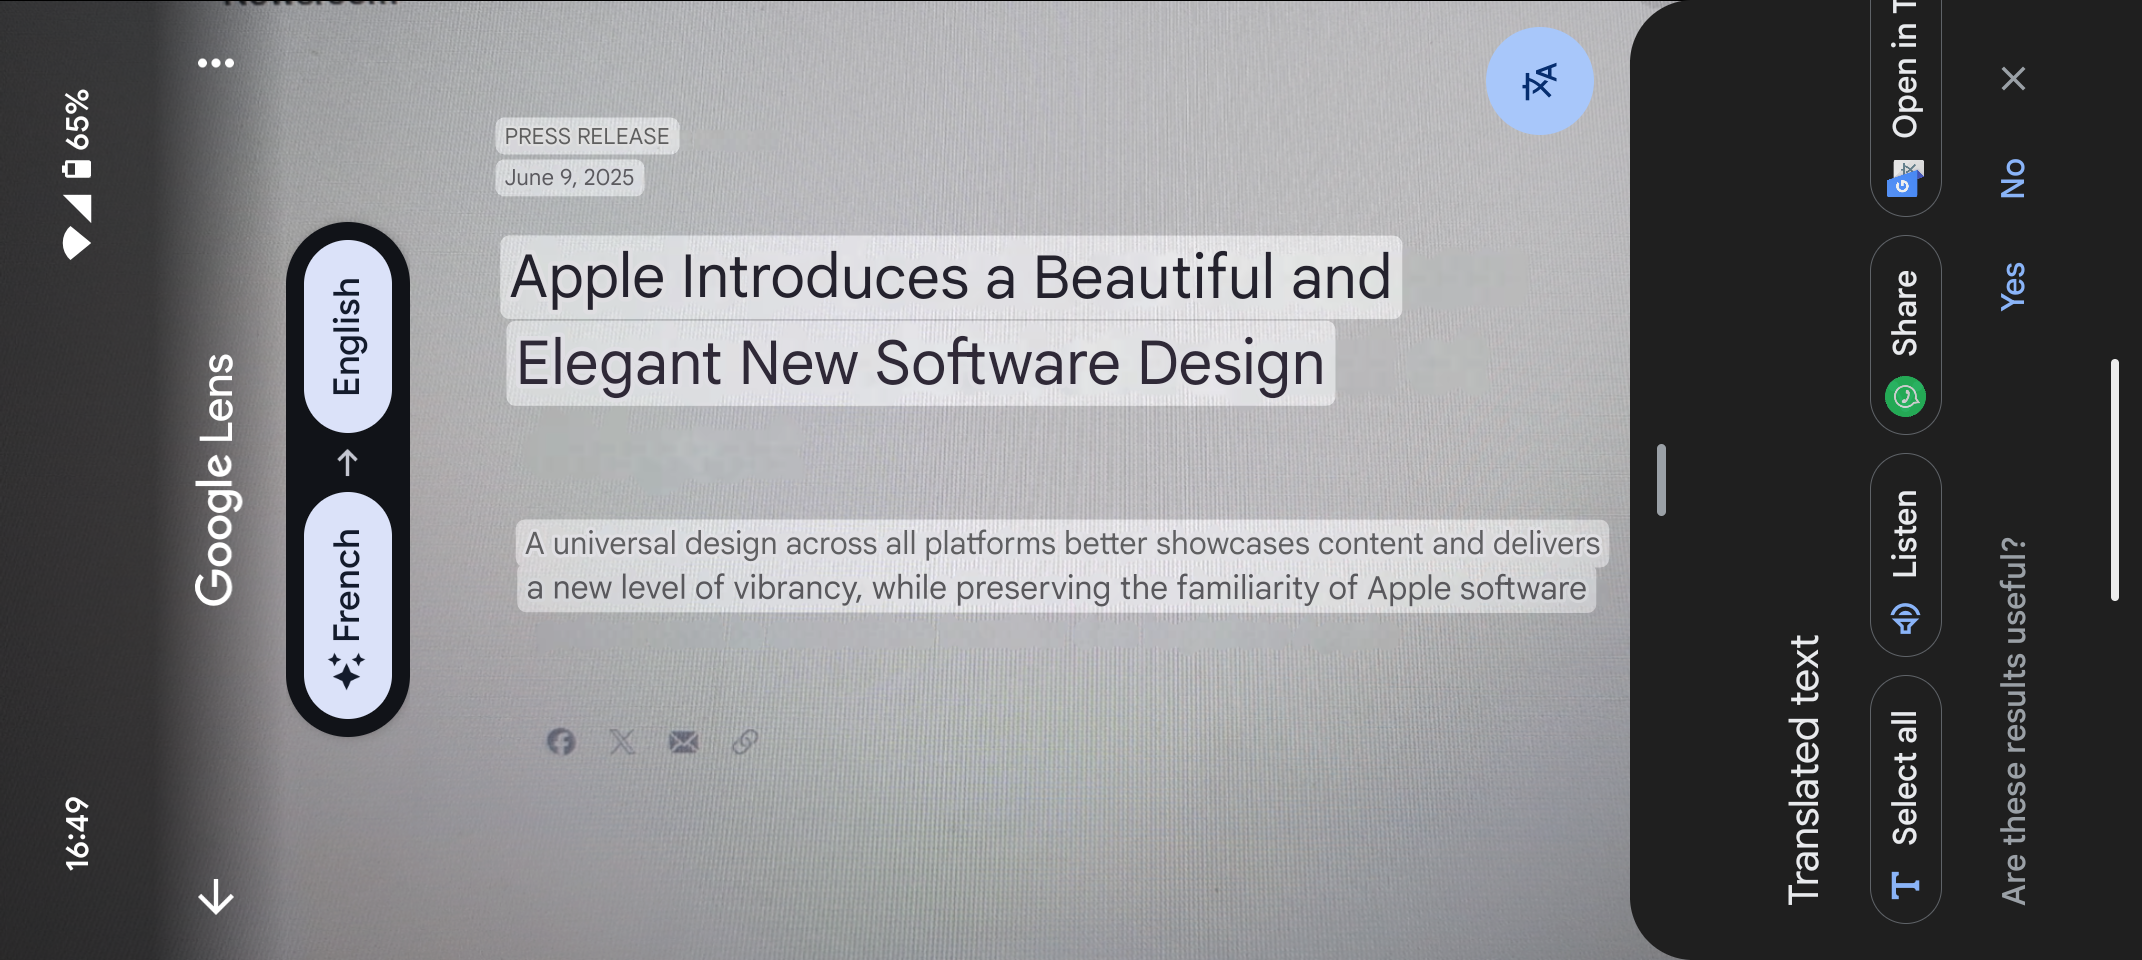Click the Facebook share icon
The image size is (2142, 960).
561,742
